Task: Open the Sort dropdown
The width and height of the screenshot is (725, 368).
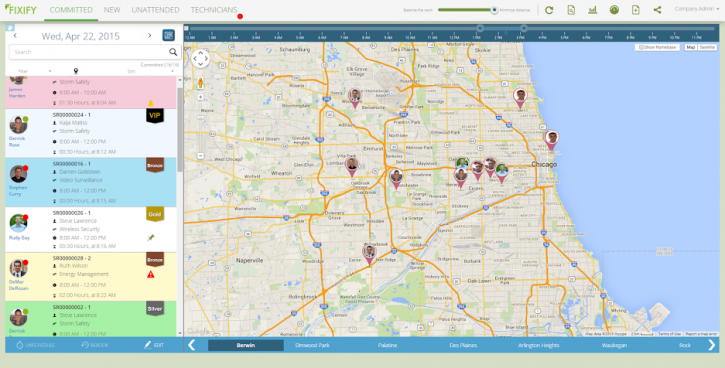Action: click(x=150, y=71)
